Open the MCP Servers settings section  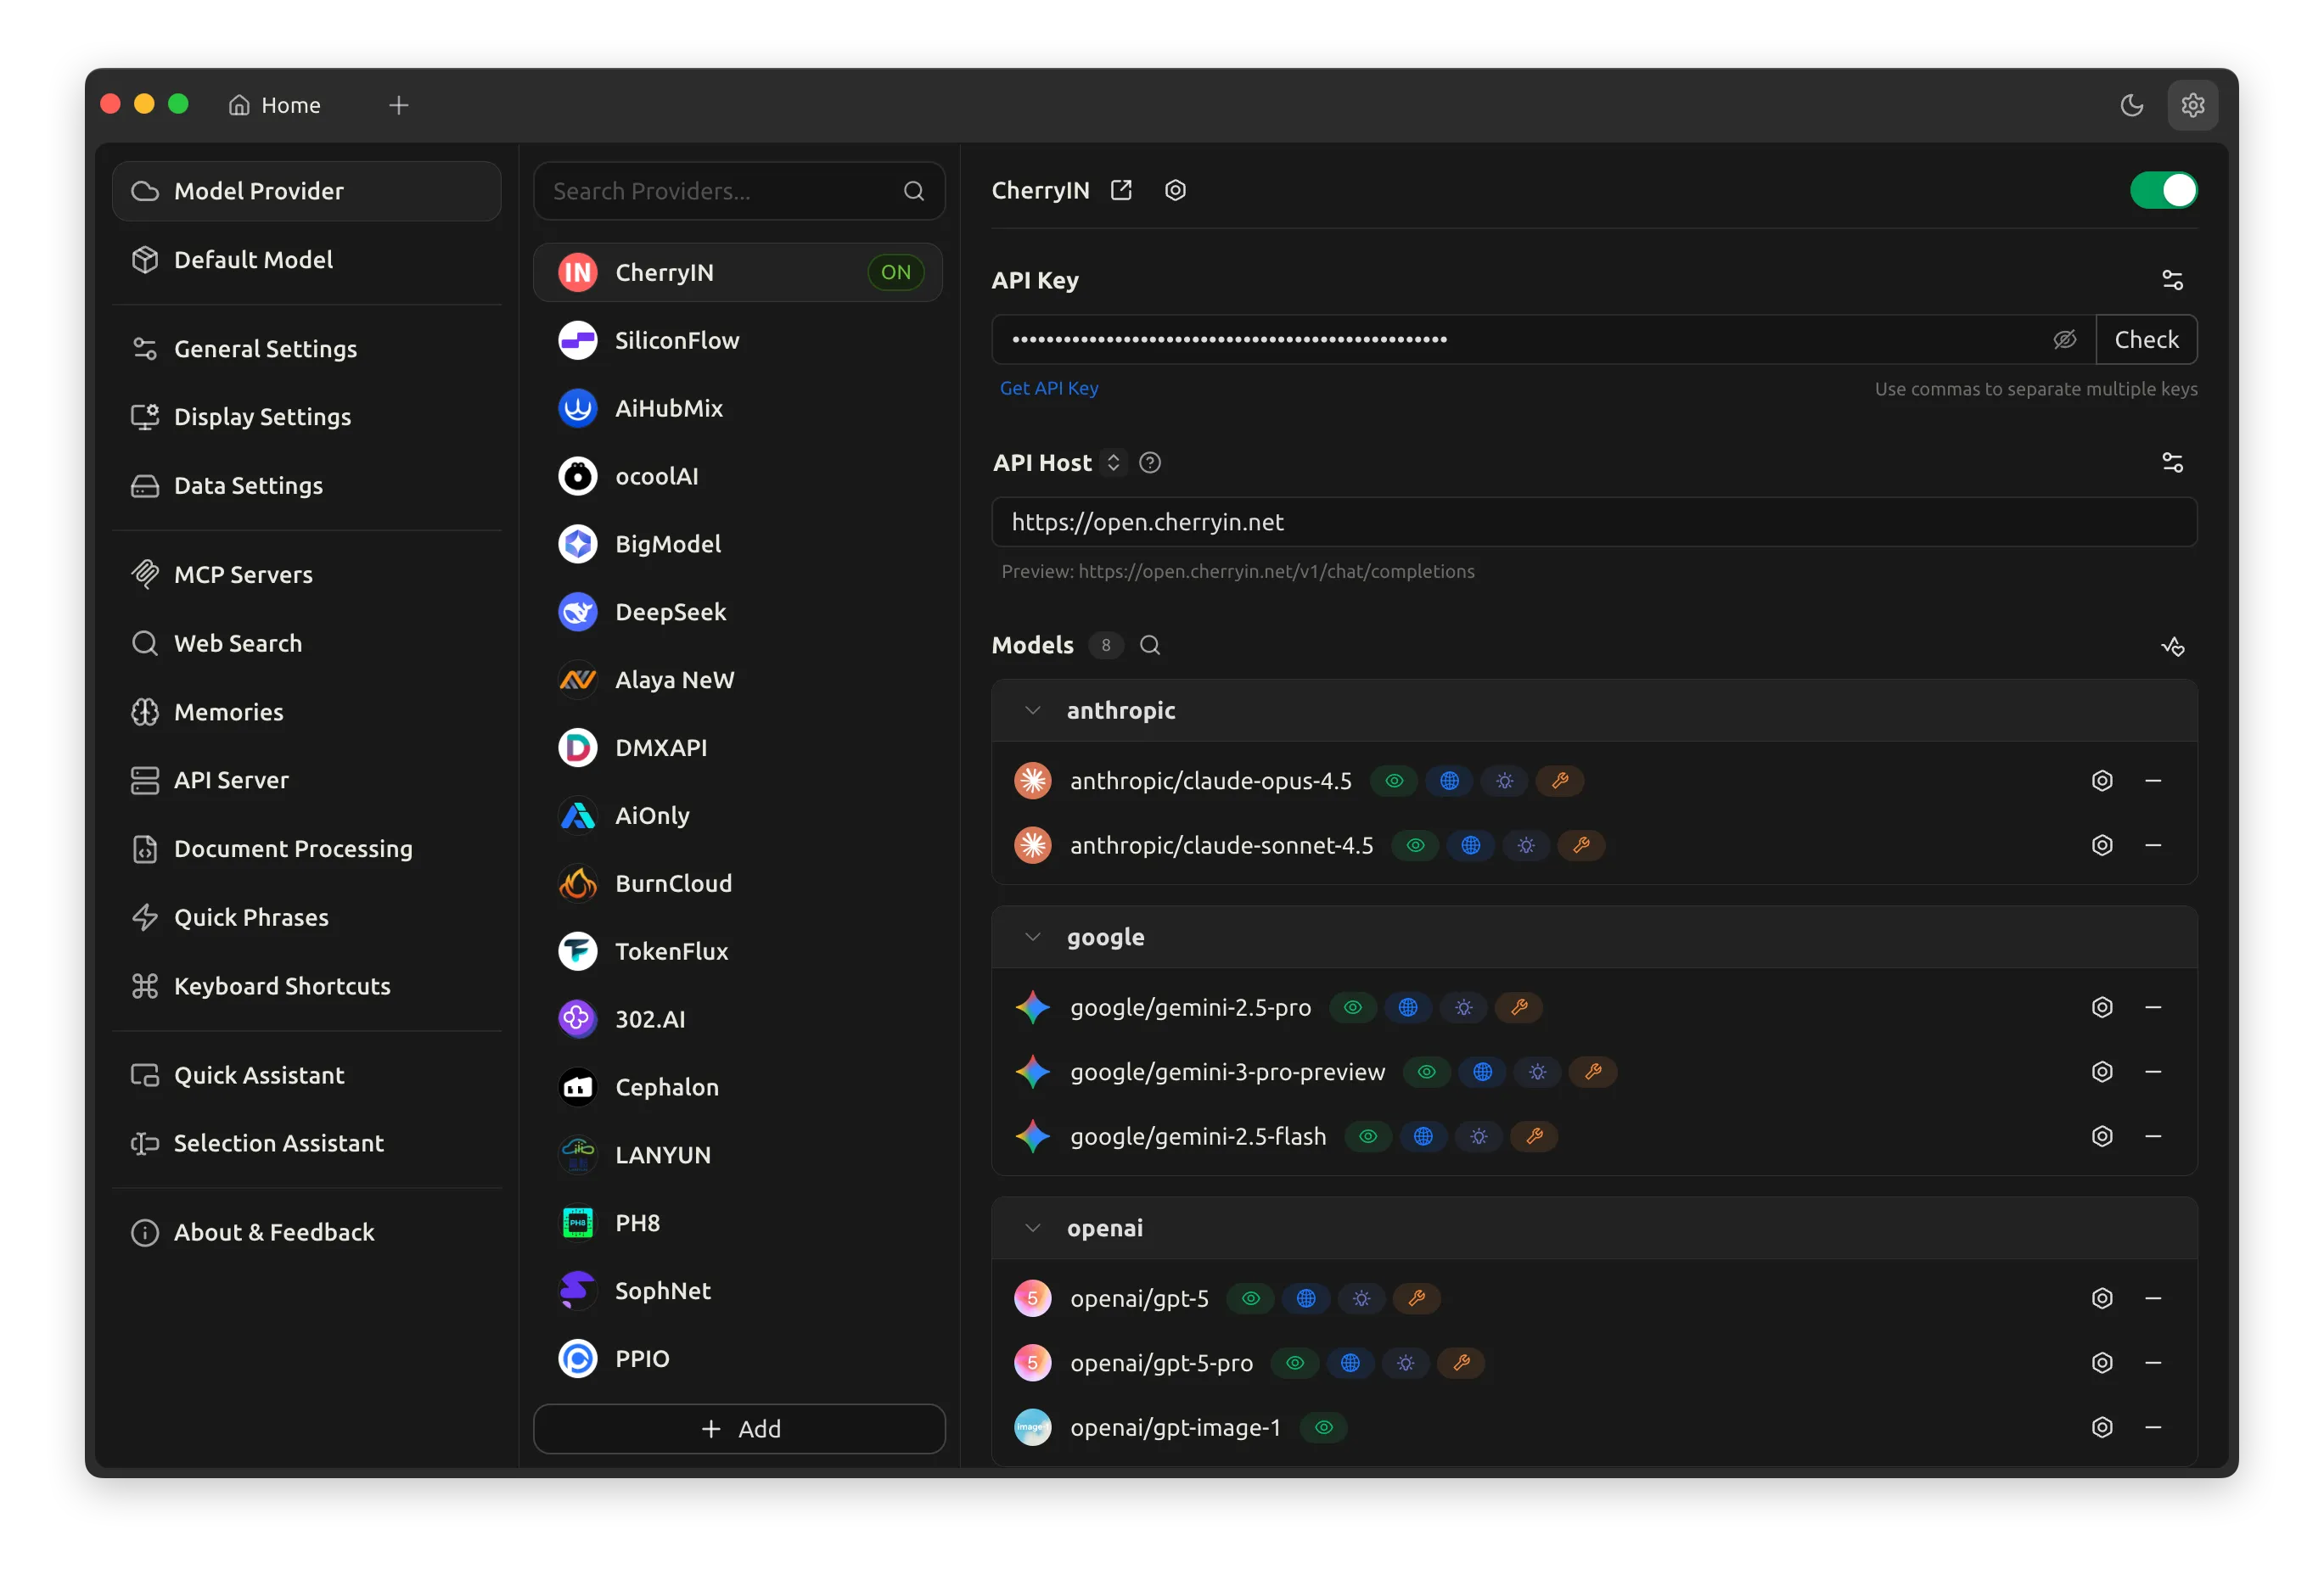click(x=243, y=575)
